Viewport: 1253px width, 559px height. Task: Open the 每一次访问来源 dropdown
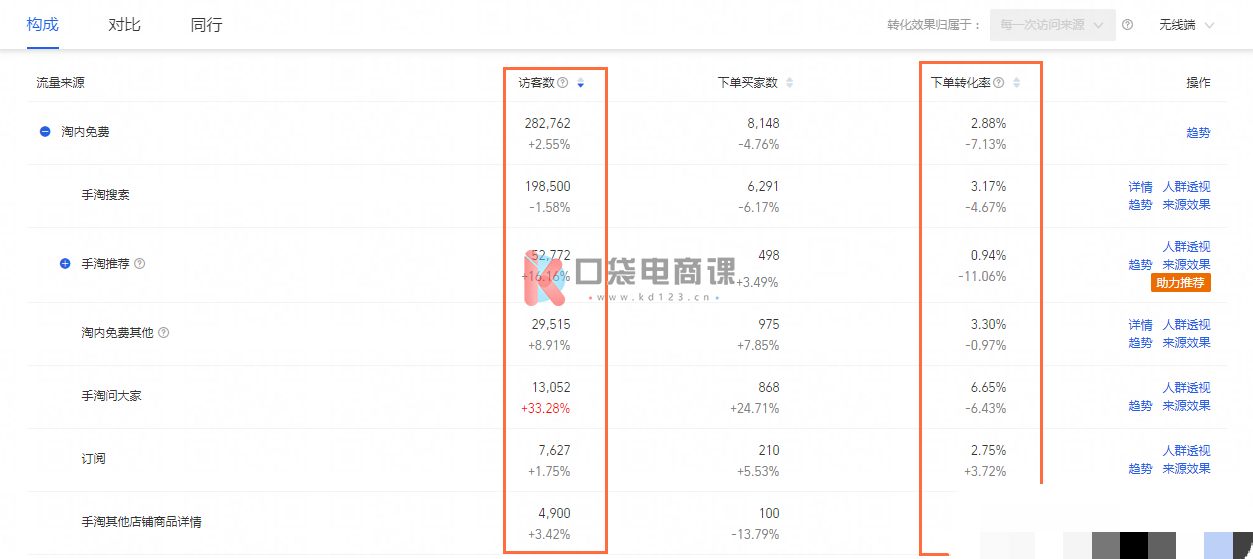pos(1053,25)
